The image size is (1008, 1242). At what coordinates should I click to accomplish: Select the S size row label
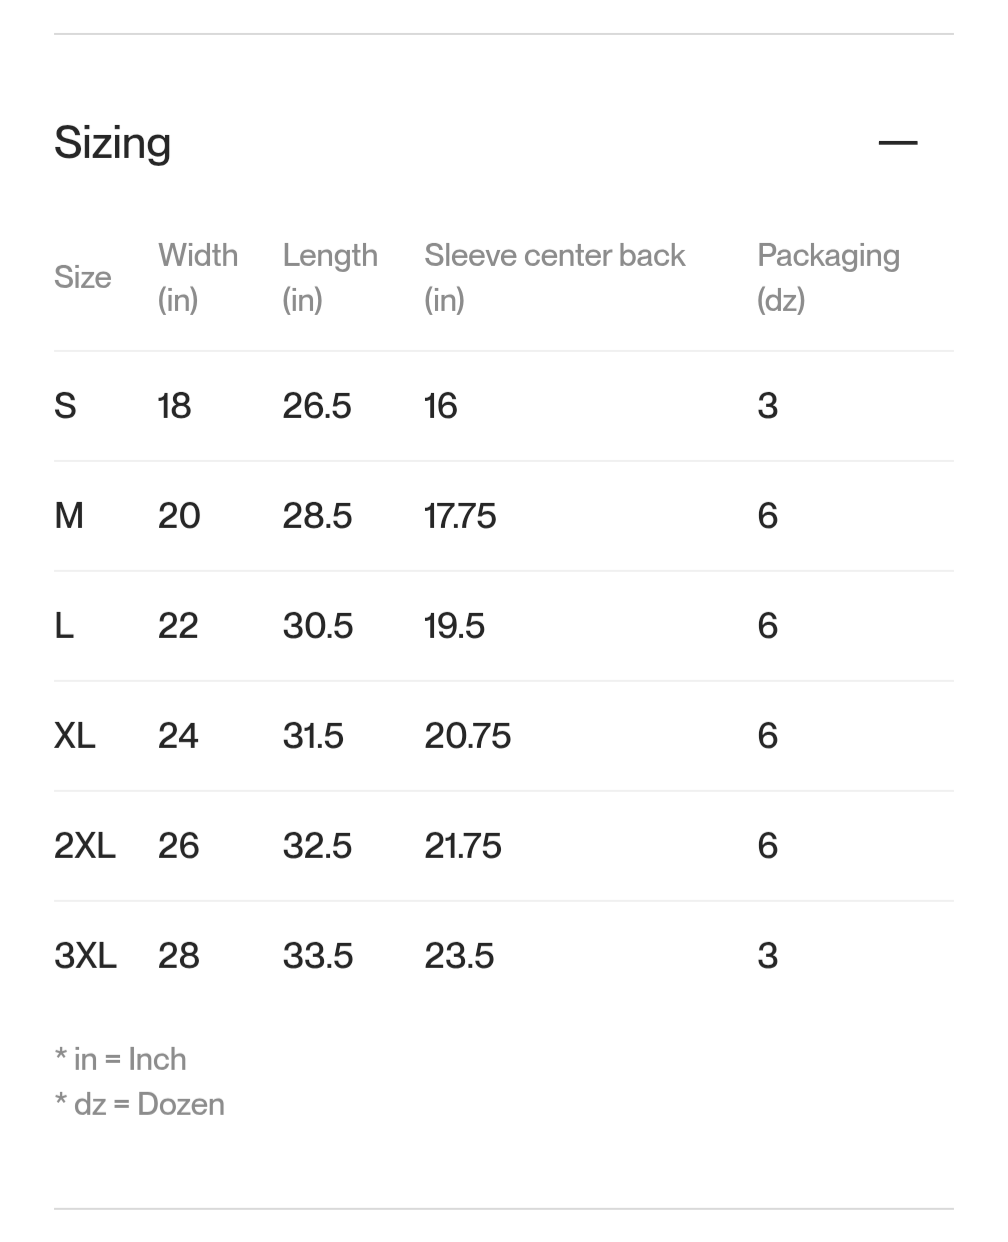click(x=65, y=406)
